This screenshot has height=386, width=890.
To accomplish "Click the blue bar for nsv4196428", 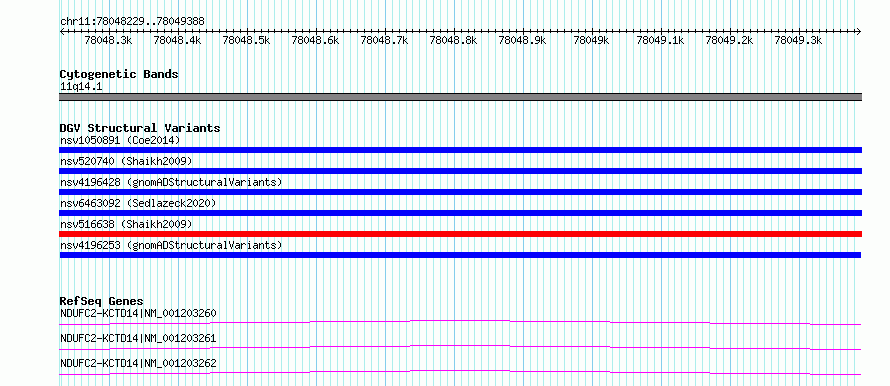I will (460, 192).
